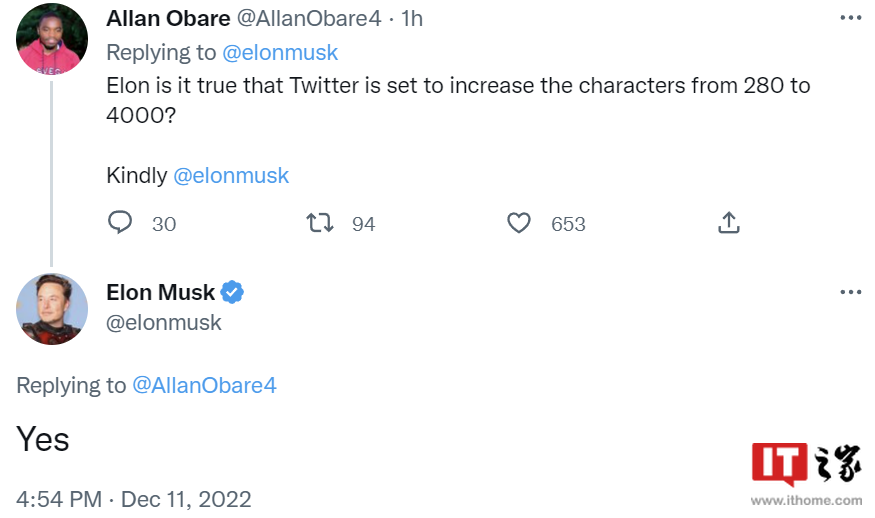Click the @AllanObare4 handle beside name
875x518 pixels.
(309, 19)
